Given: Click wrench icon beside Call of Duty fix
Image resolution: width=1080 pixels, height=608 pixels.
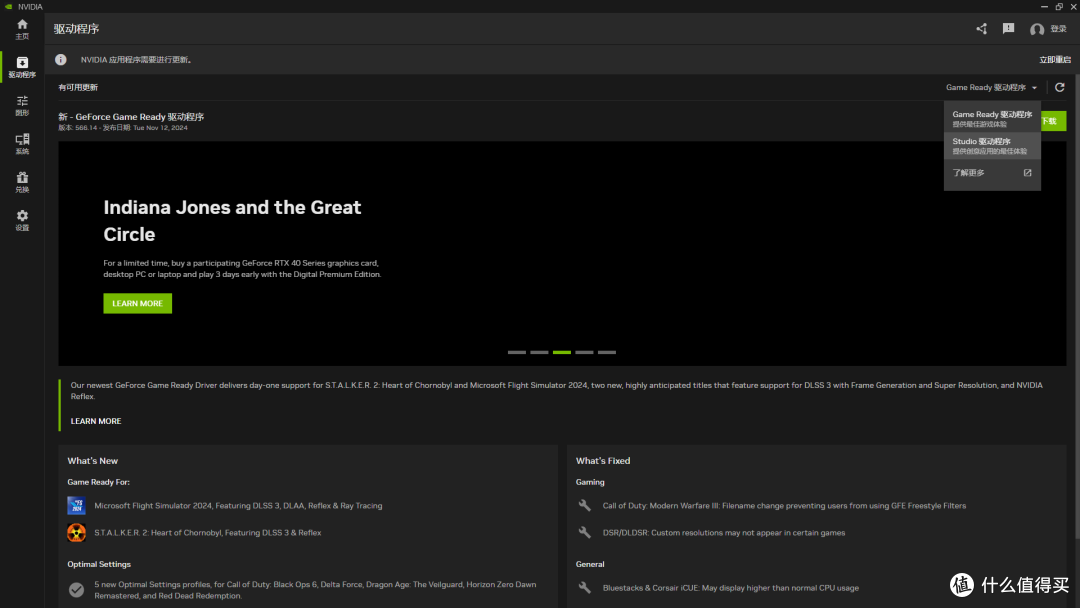Looking at the screenshot, I should pyautogui.click(x=585, y=505).
